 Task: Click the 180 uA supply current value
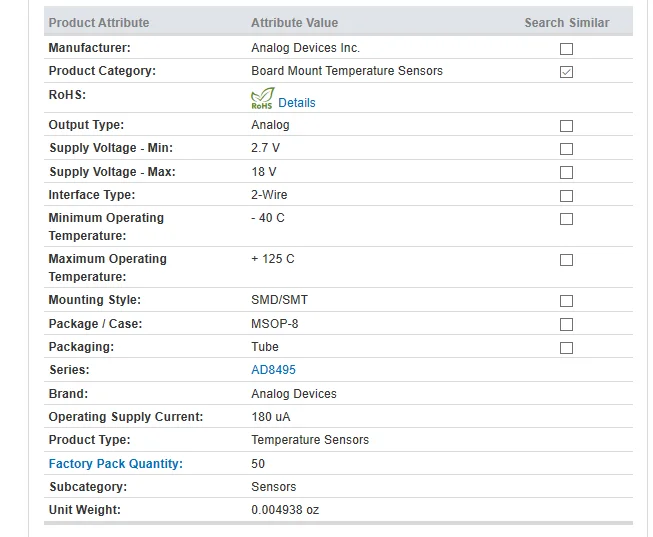tap(271, 417)
